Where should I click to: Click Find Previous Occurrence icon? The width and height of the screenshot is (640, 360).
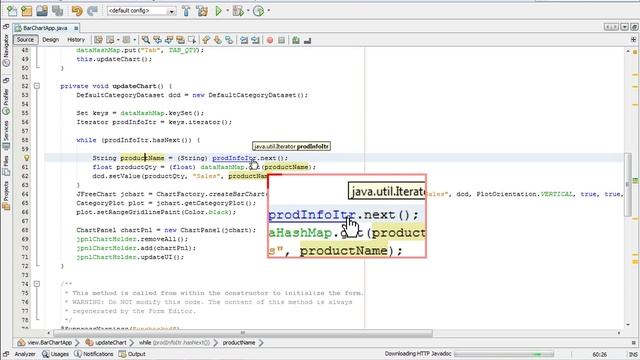click(157, 40)
